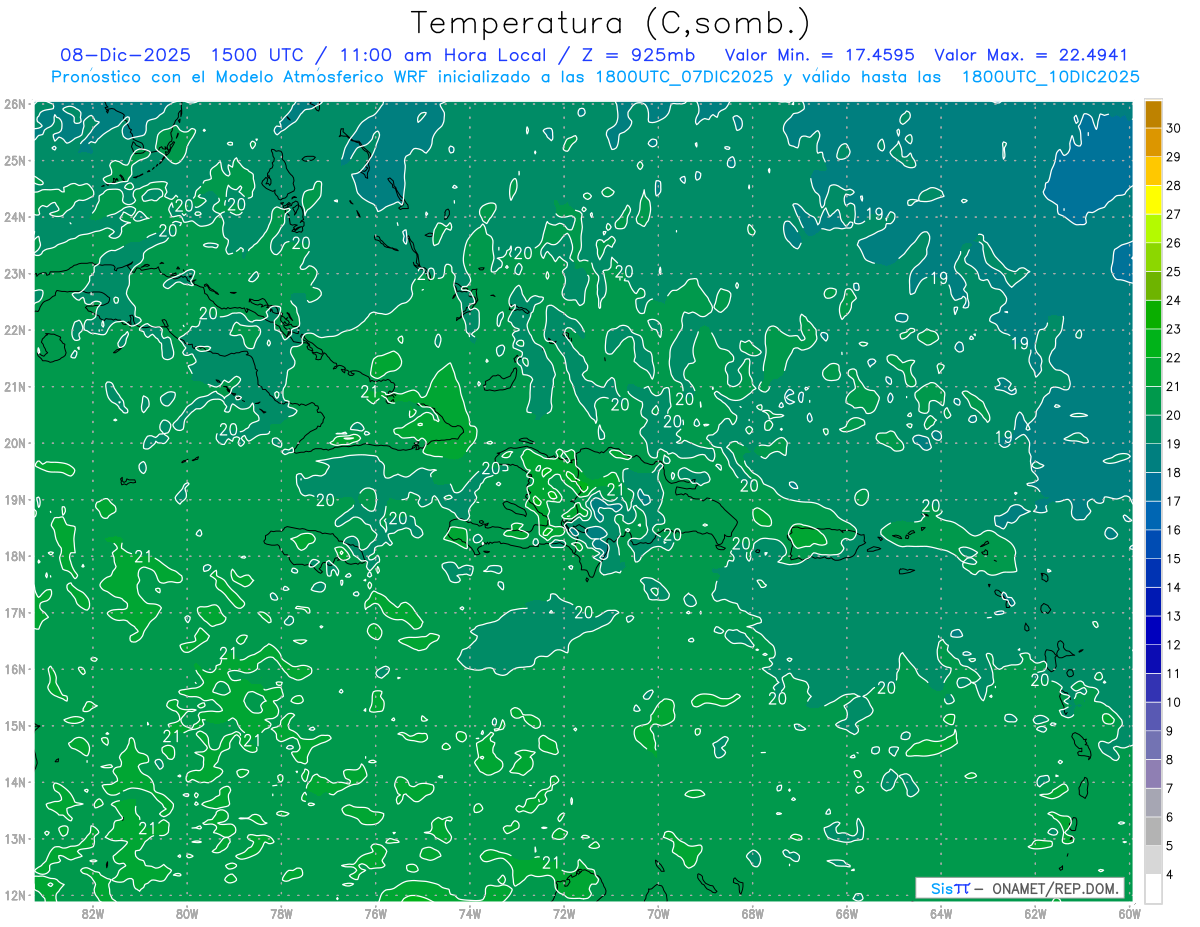
Task: Click the '1800UTC_10DIC2025' valid-until time text
Action: 1051,77
